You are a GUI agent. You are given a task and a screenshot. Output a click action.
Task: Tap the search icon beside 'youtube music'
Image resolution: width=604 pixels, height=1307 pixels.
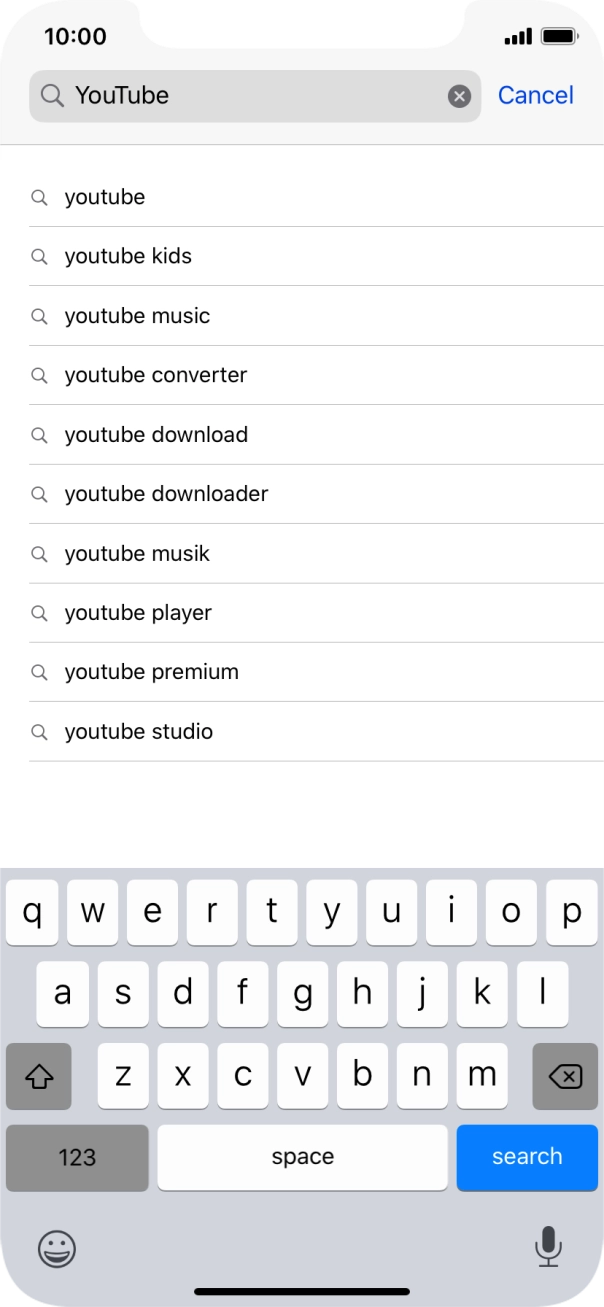pos(40,315)
